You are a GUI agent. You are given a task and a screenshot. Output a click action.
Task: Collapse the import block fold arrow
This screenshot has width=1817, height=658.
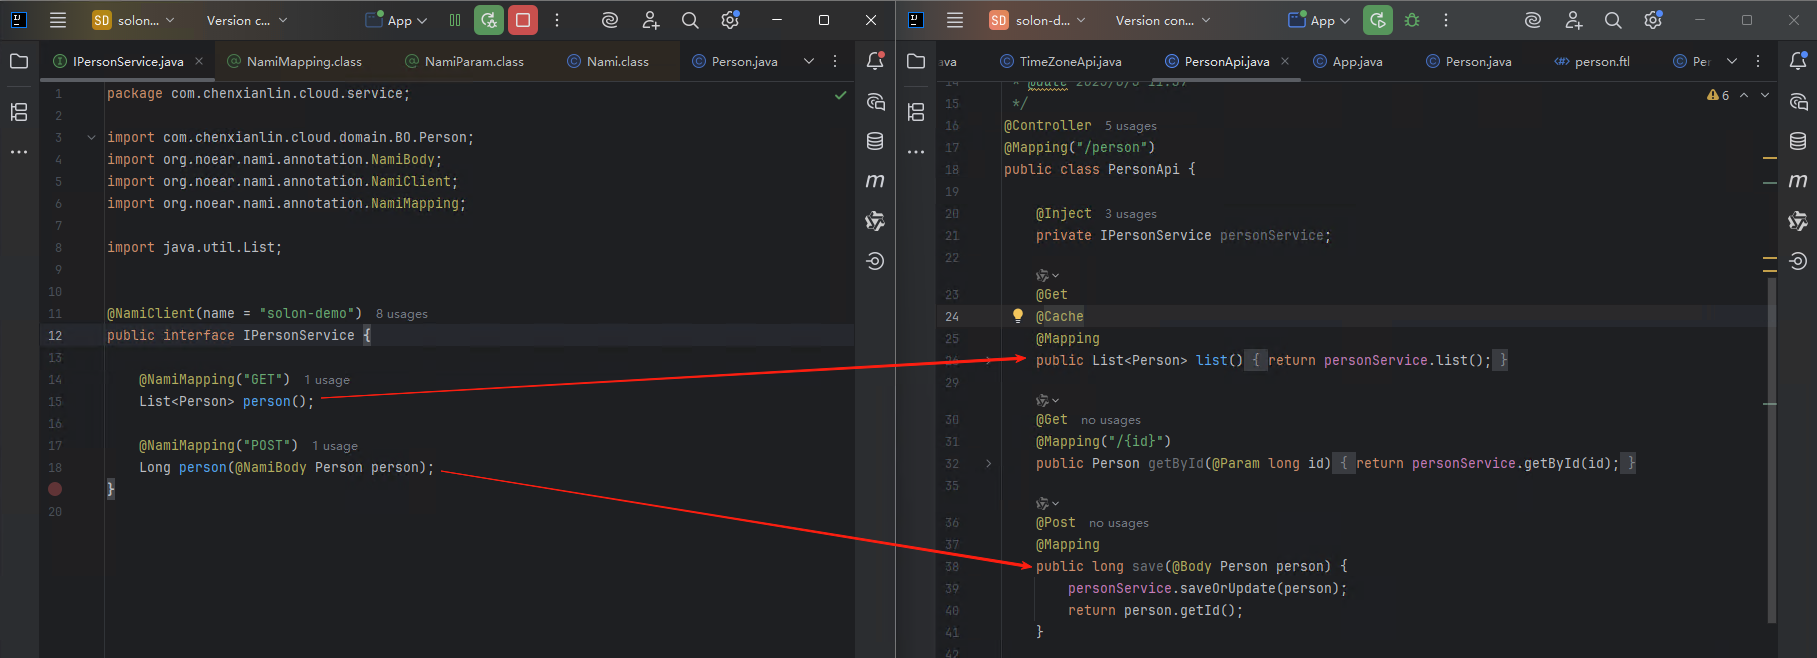(x=91, y=138)
